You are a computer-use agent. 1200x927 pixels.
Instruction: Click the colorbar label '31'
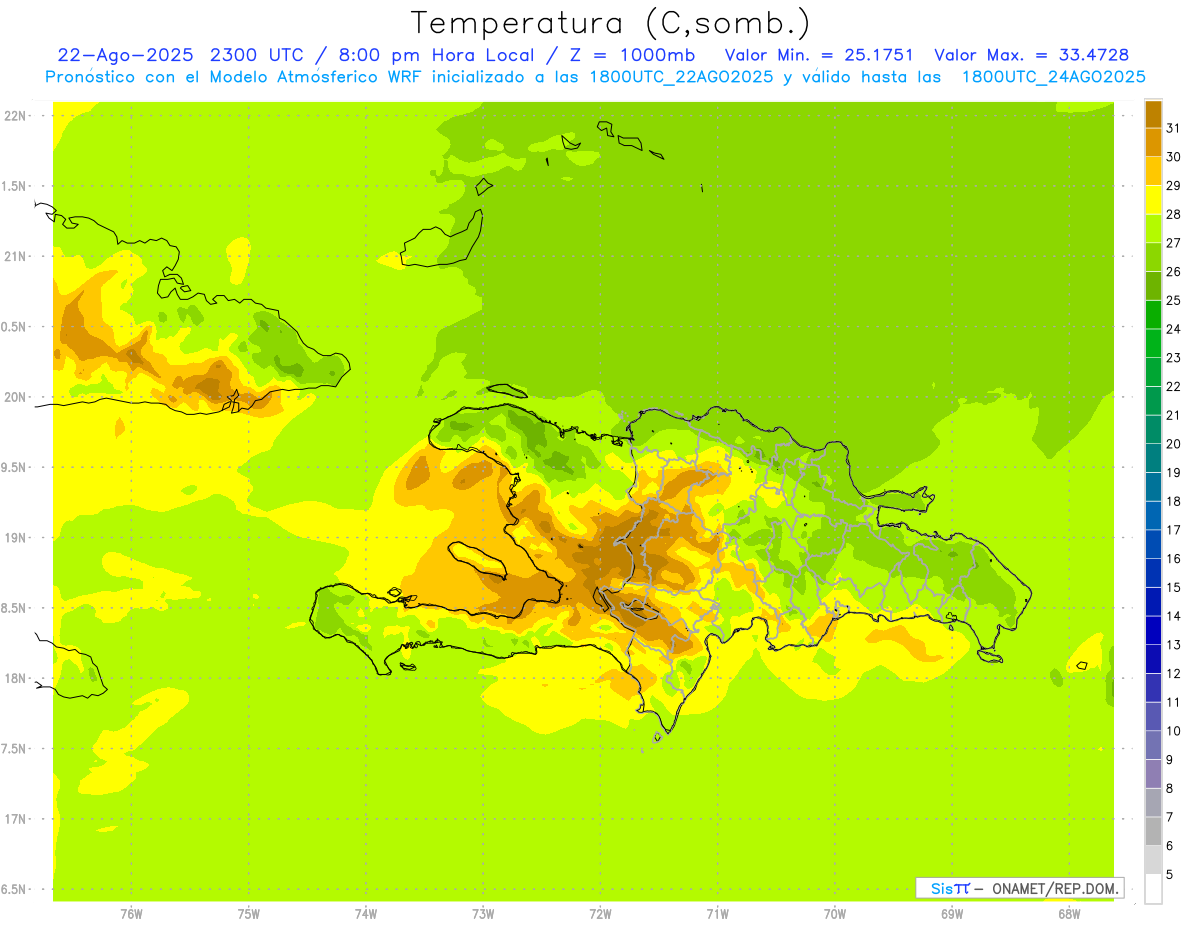click(x=1173, y=128)
